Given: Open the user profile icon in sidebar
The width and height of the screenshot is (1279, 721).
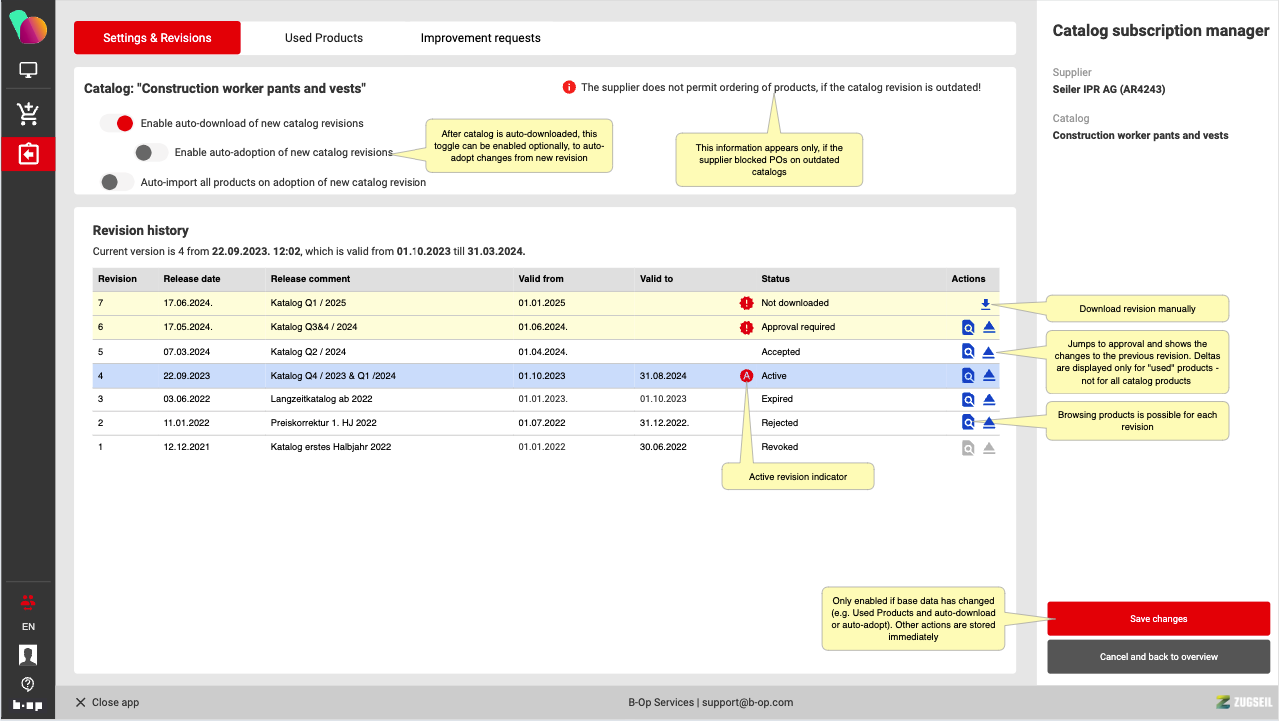Looking at the screenshot, I should pyautogui.click(x=28, y=655).
